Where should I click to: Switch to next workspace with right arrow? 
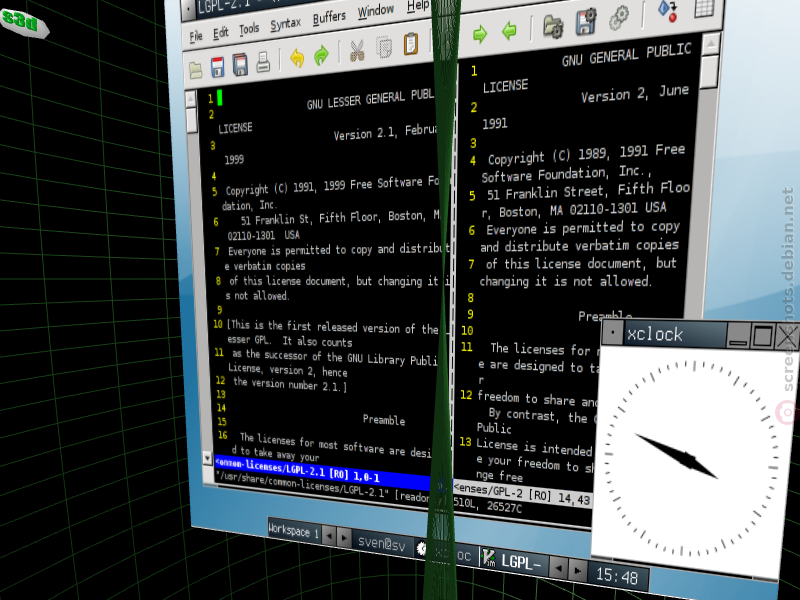point(345,538)
